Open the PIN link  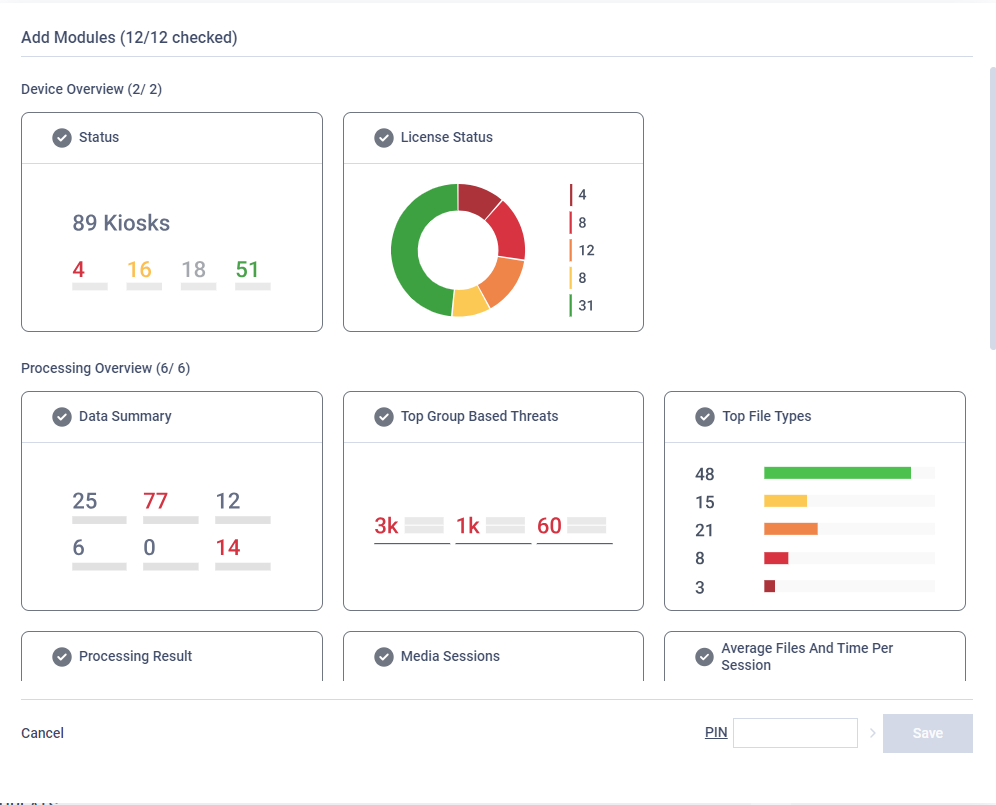point(716,733)
